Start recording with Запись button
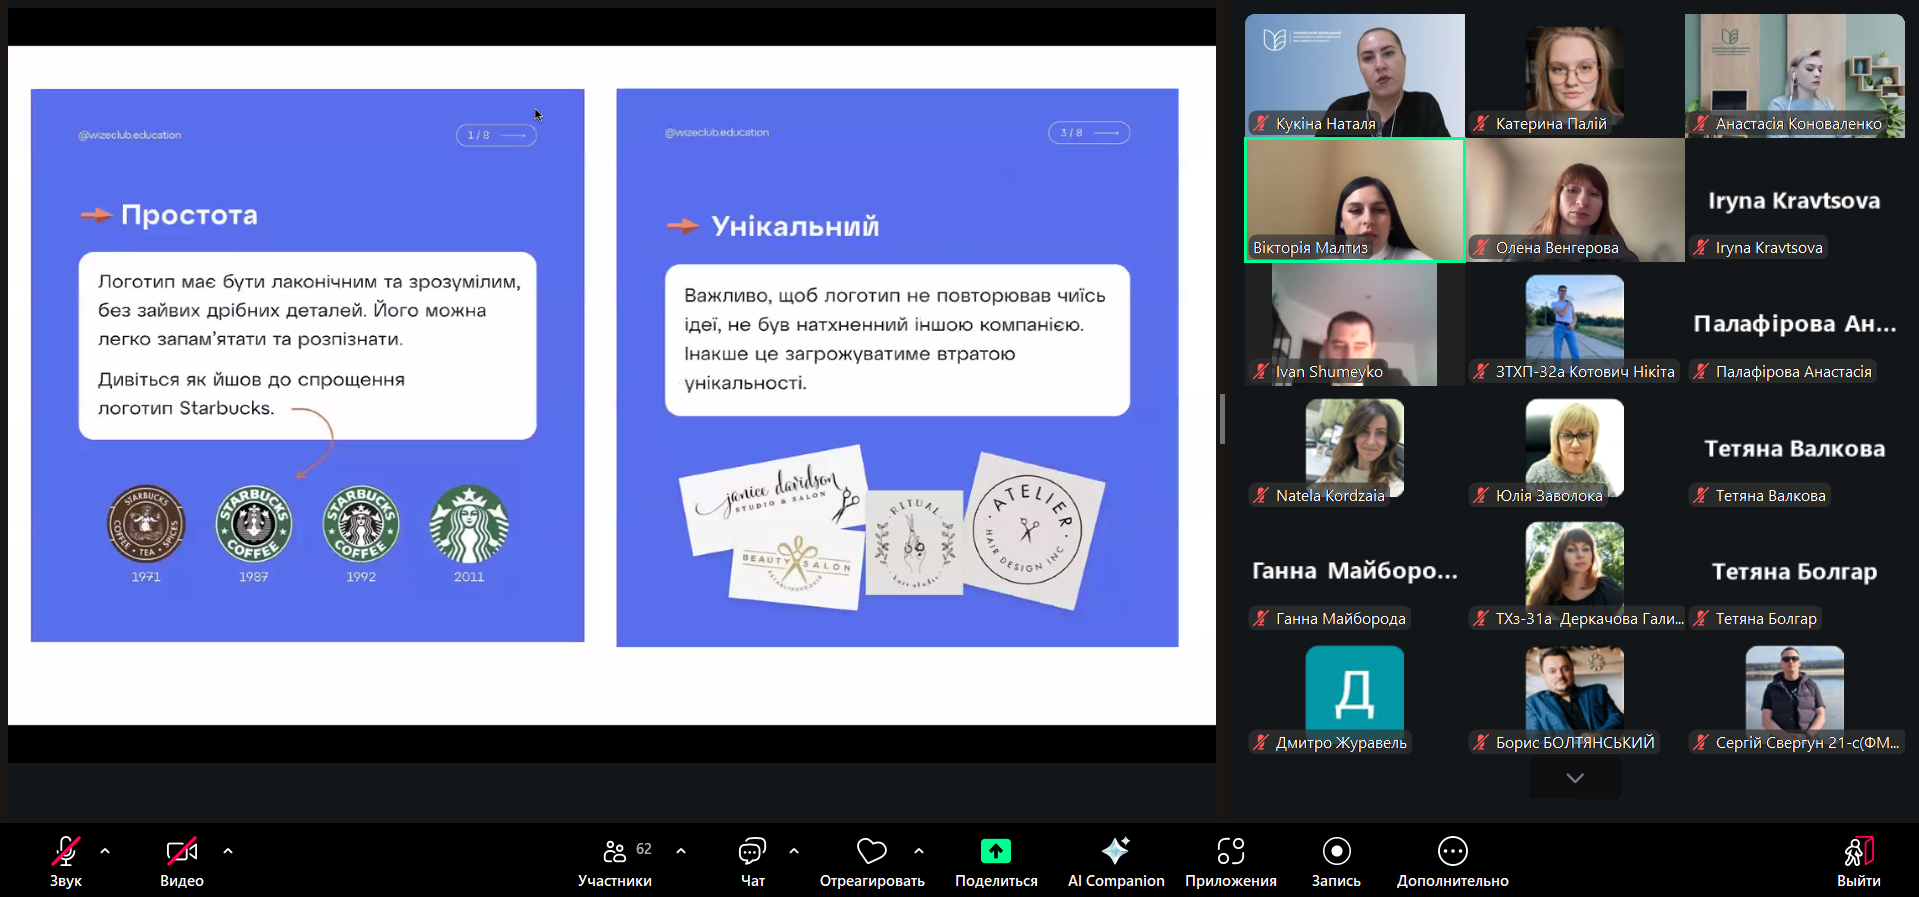The width and height of the screenshot is (1919, 897). [1336, 861]
